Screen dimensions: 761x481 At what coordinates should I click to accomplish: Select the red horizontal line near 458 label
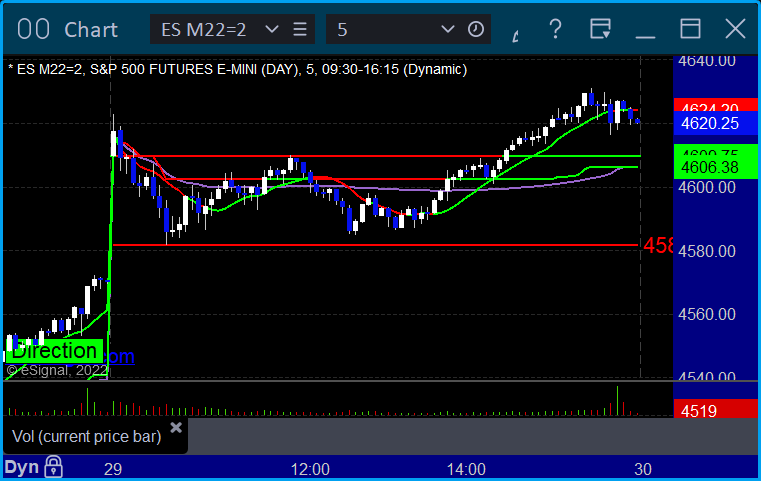(x=375, y=245)
